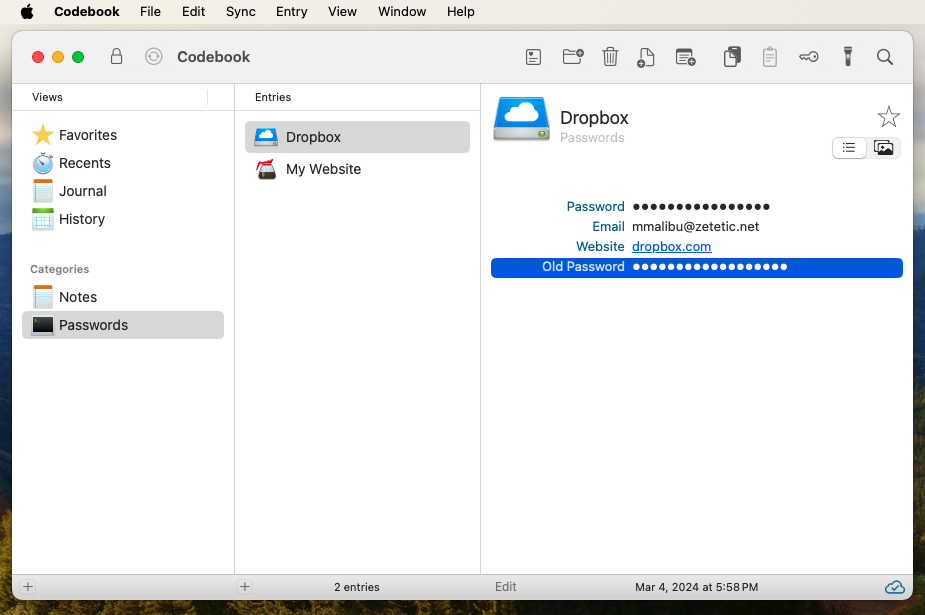Click the Dropbox title in the detail pane
The height and width of the screenshot is (615, 925).
point(594,118)
